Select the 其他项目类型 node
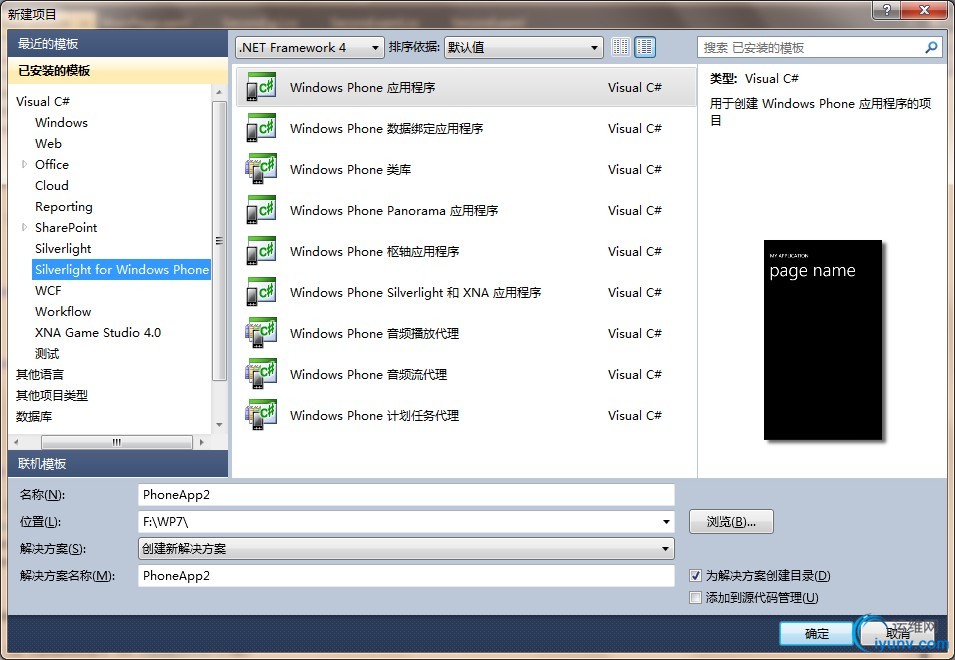The image size is (955, 660). (x=52, y=395)
